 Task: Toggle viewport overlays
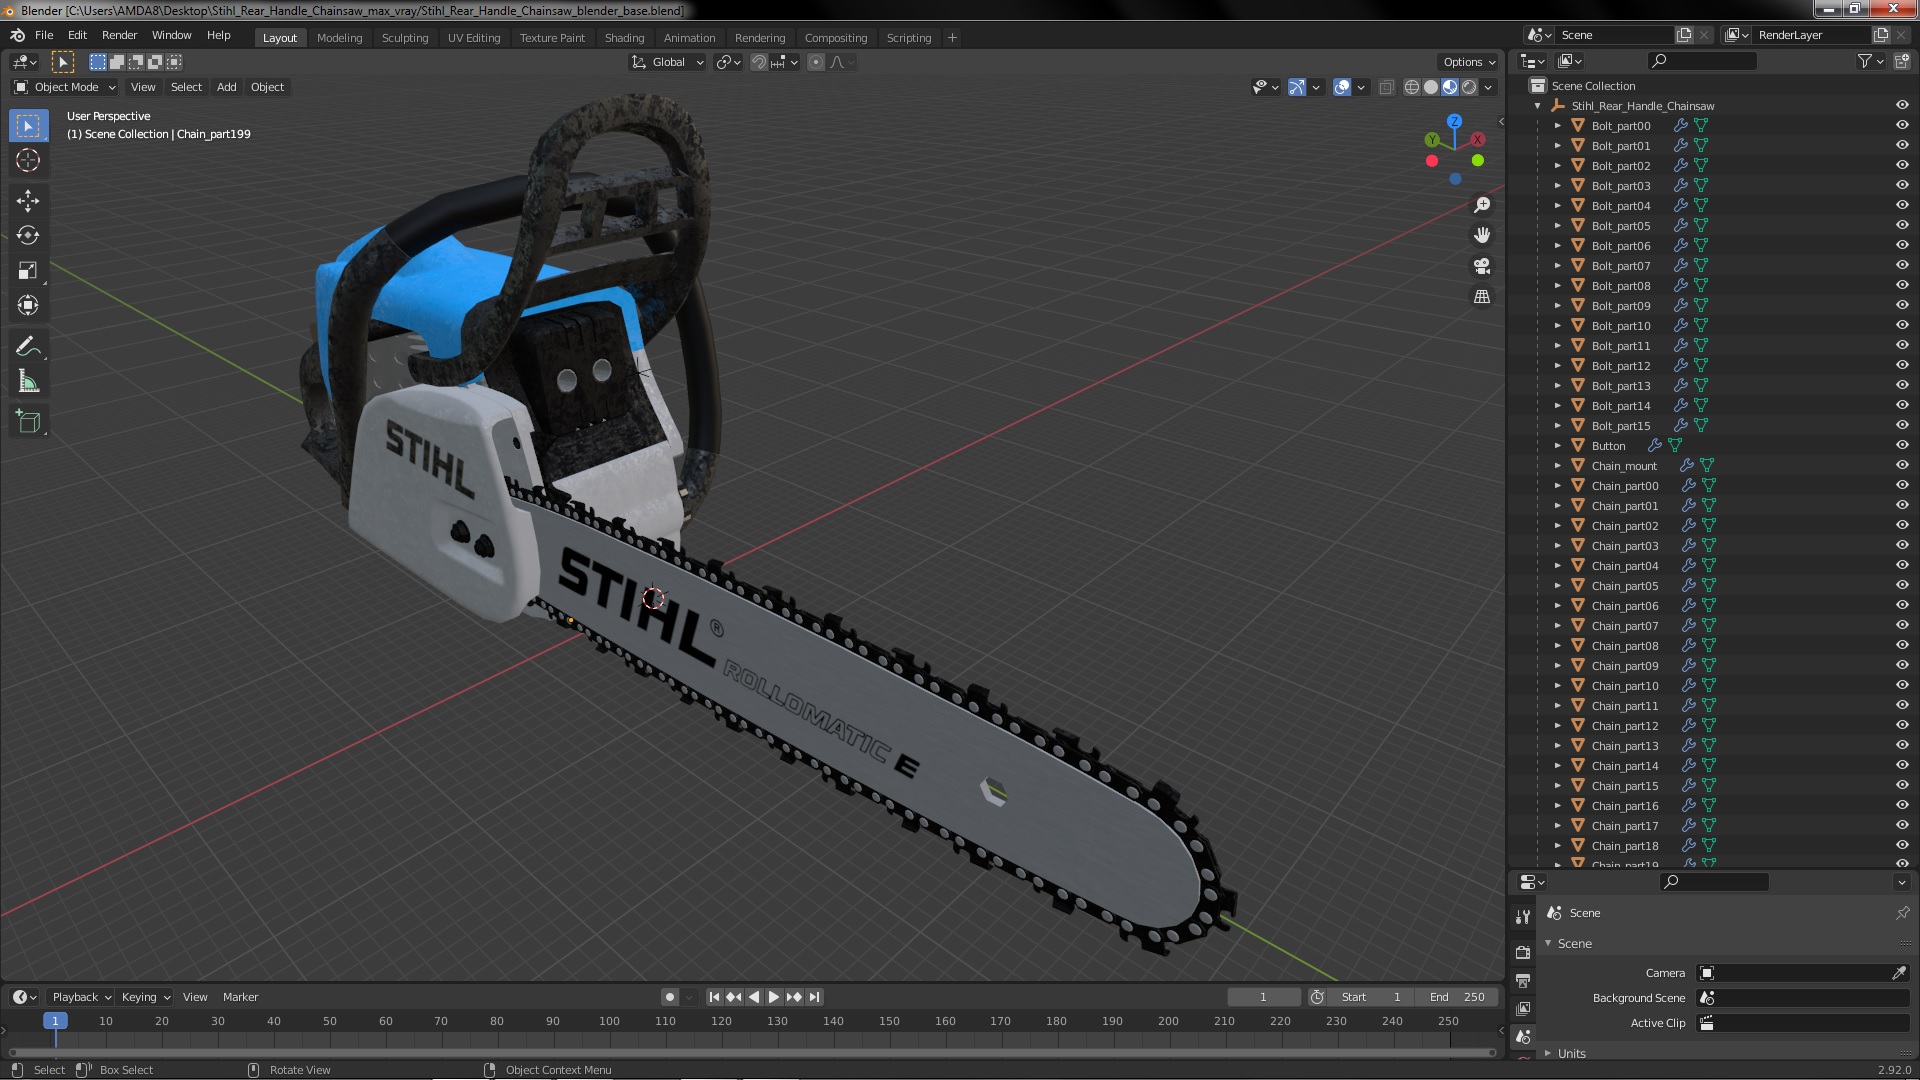coord(1342,87)
